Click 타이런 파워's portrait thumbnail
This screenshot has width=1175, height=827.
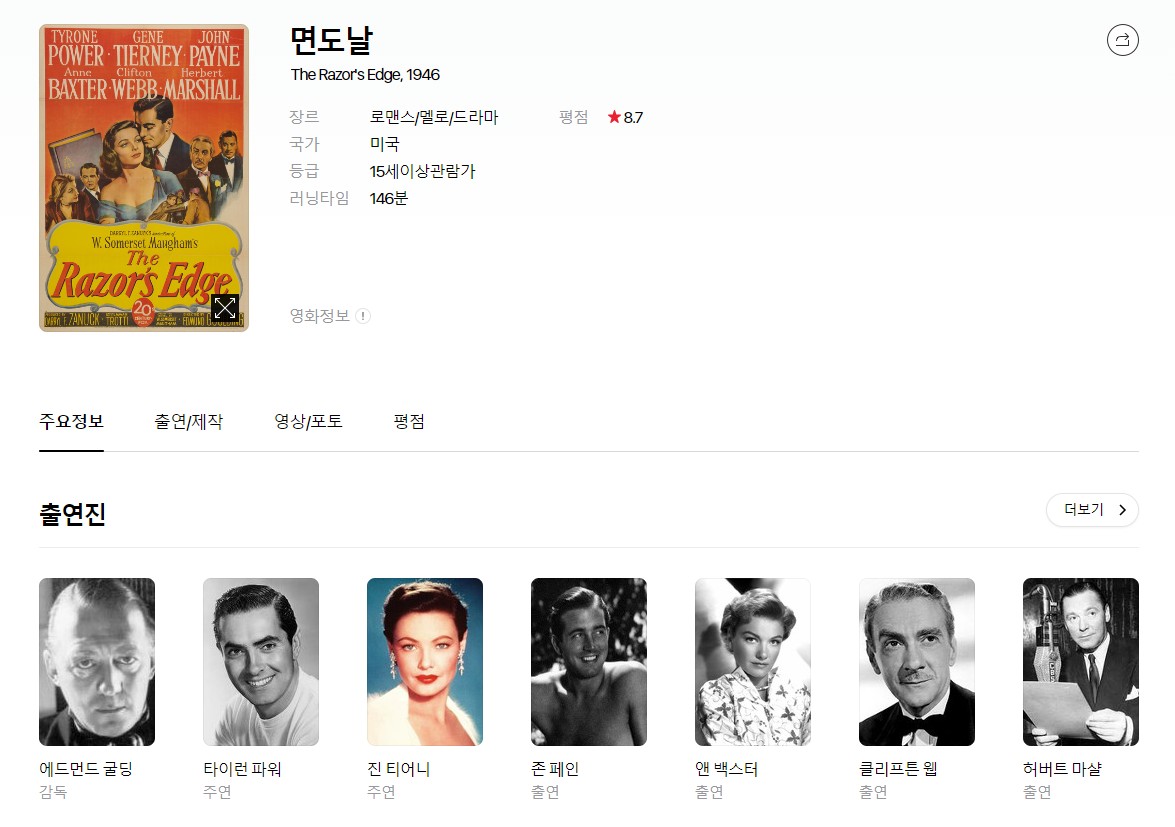pyautogui.click(x=261, y=661)
